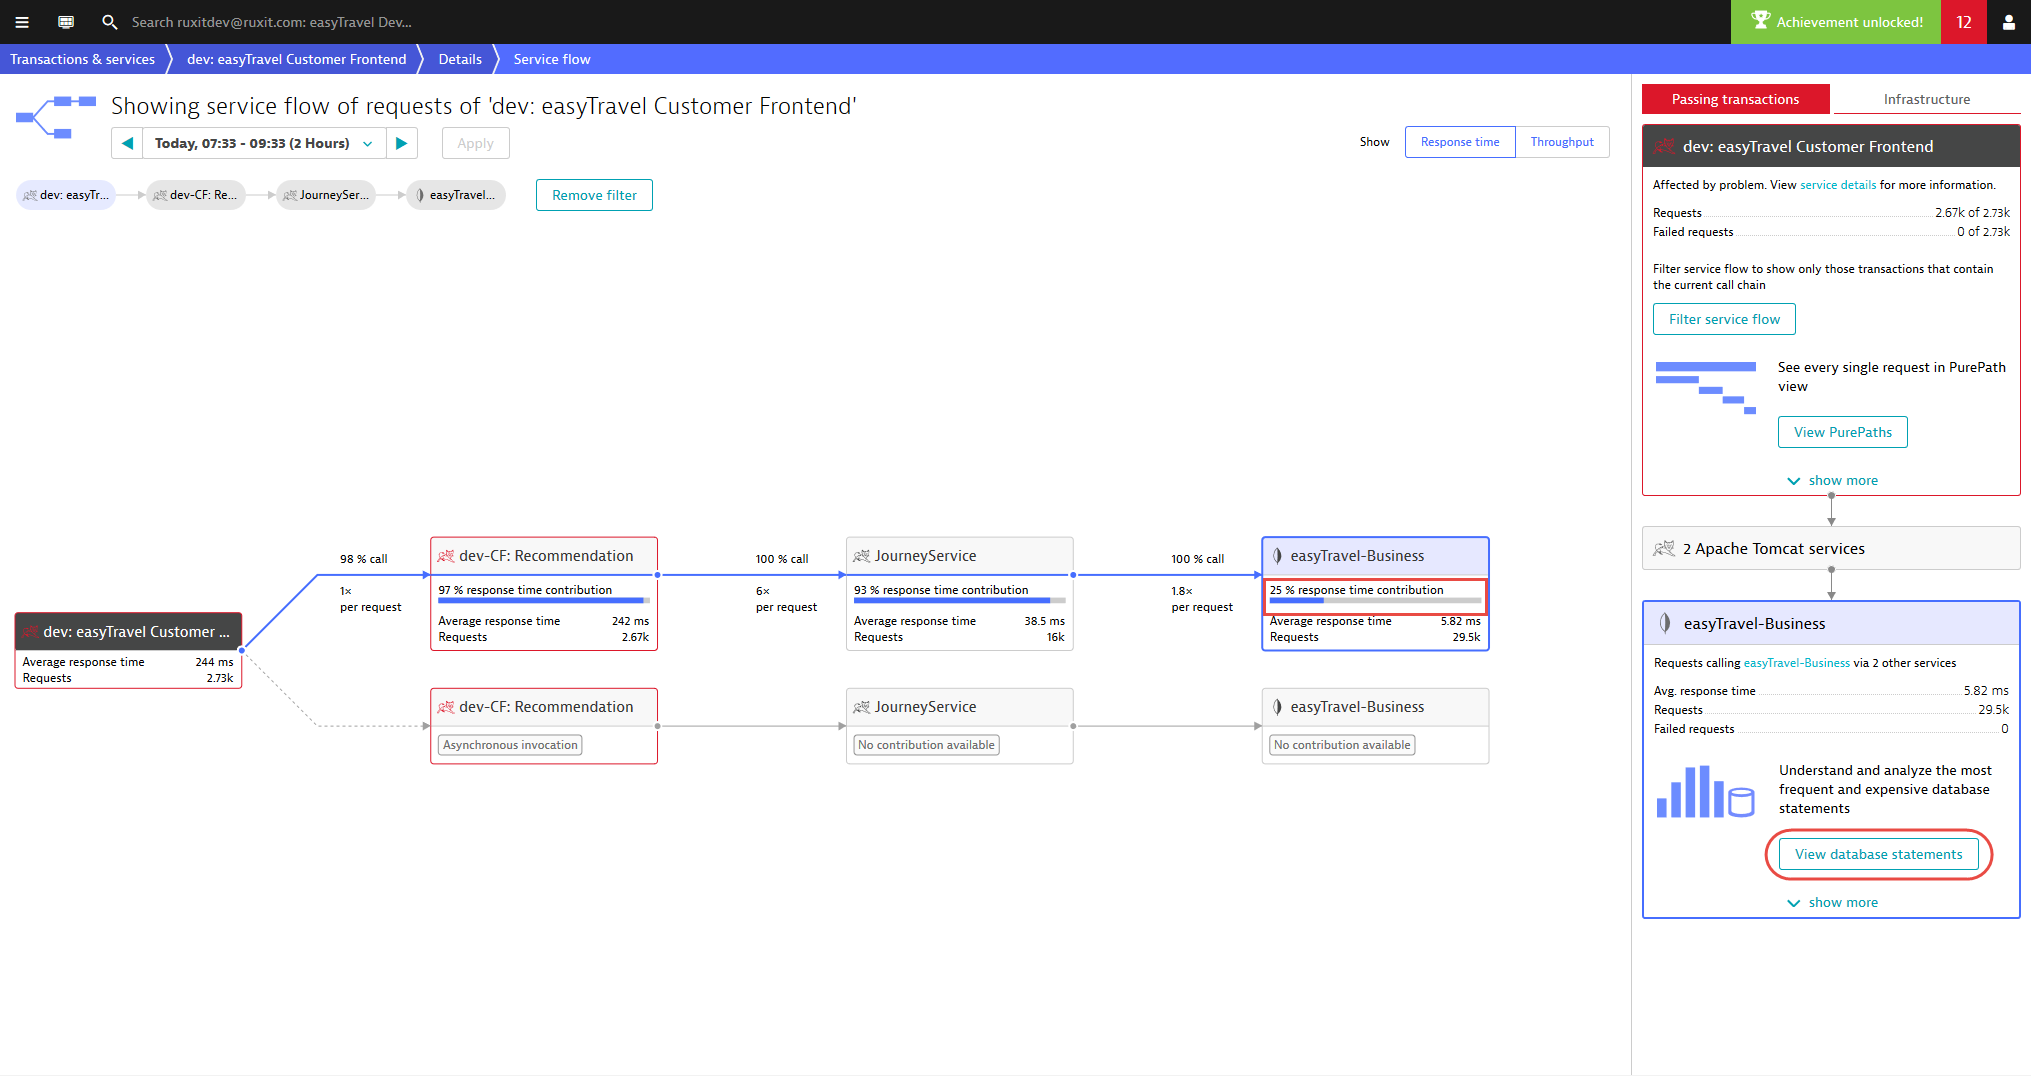Click database bar chart illustration
The height and width of the screenshot is (1076, 2031).
pos(1705,792)
